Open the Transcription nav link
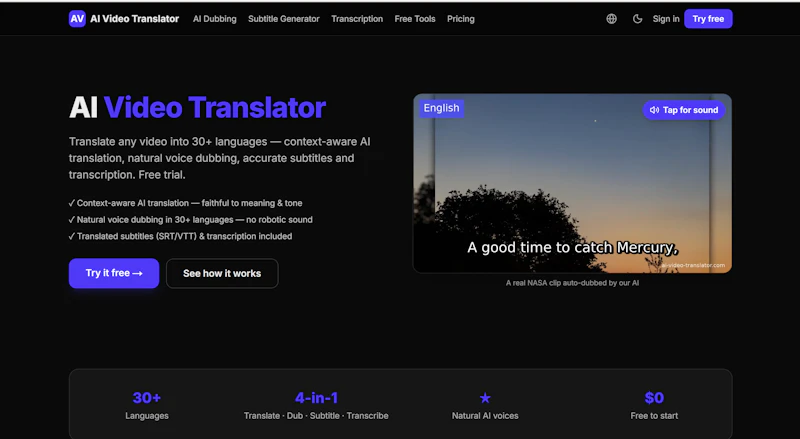 click(357, 19)
